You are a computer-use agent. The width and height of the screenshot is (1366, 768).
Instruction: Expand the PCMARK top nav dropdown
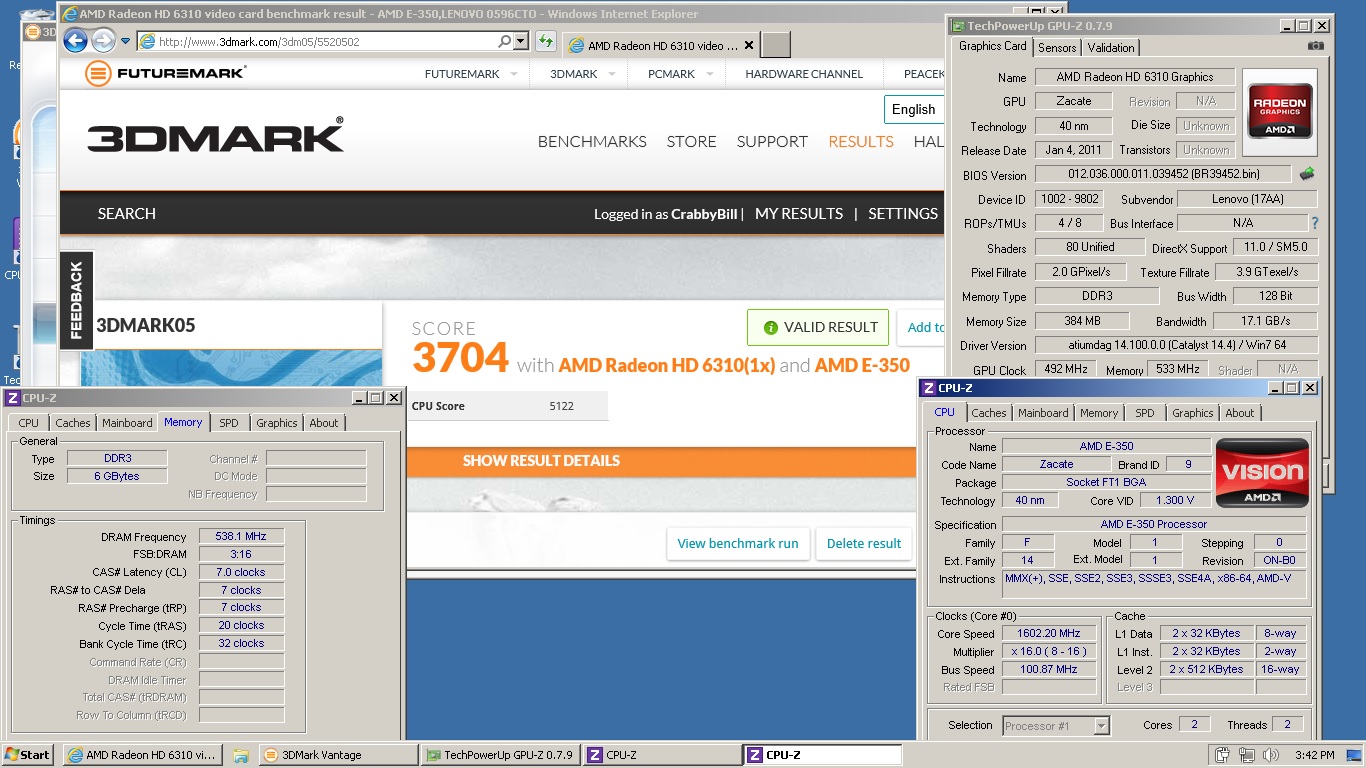click(709, 74)
